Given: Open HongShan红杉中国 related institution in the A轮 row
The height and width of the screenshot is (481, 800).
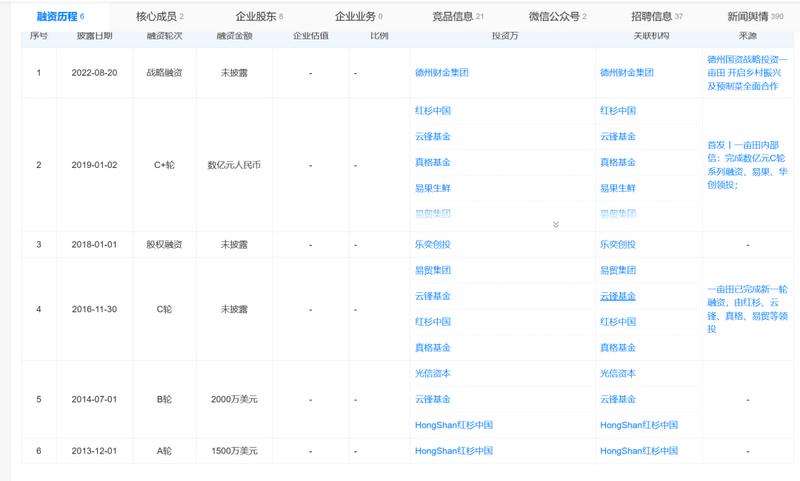Looking at the screenshot, I should pos(639,451).
